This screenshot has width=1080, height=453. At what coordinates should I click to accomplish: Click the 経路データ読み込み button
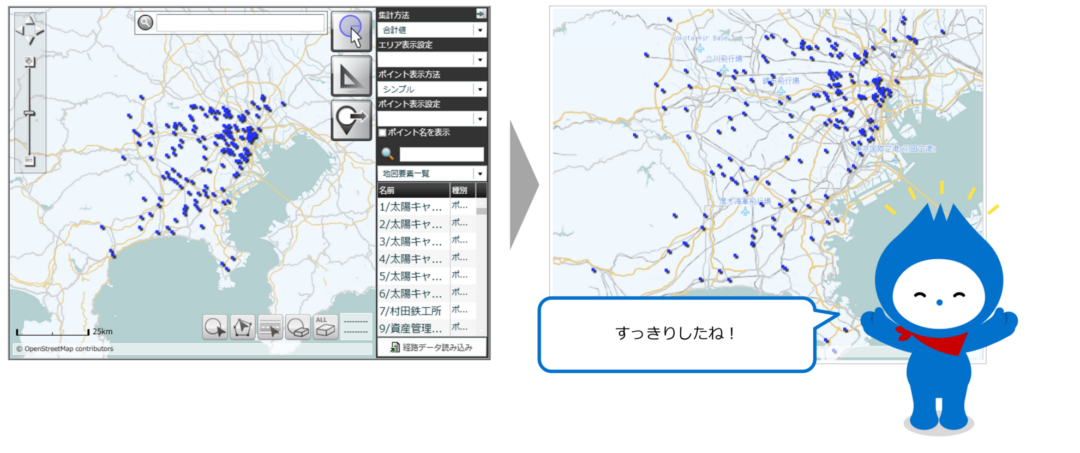pyautogui.click(x=431, y=347)
